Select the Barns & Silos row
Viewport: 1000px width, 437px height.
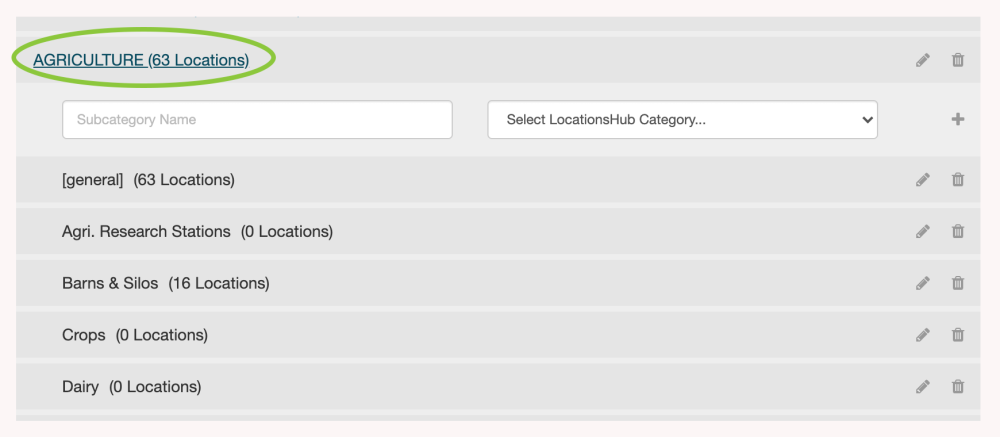coord(165,283)
